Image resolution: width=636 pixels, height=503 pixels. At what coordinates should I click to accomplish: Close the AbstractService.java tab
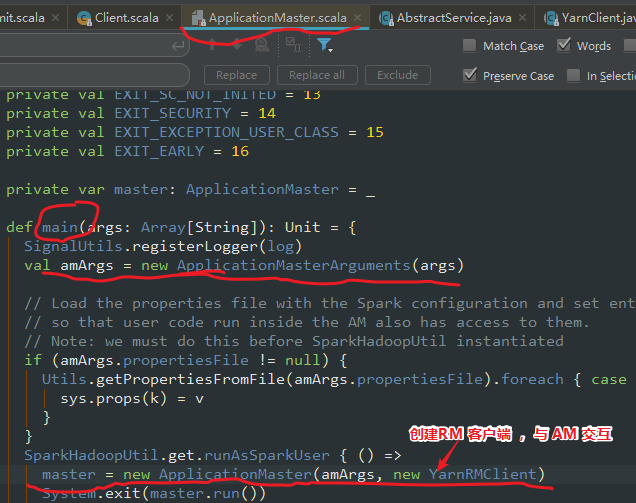pyautogui.click(x=522, y=18)
